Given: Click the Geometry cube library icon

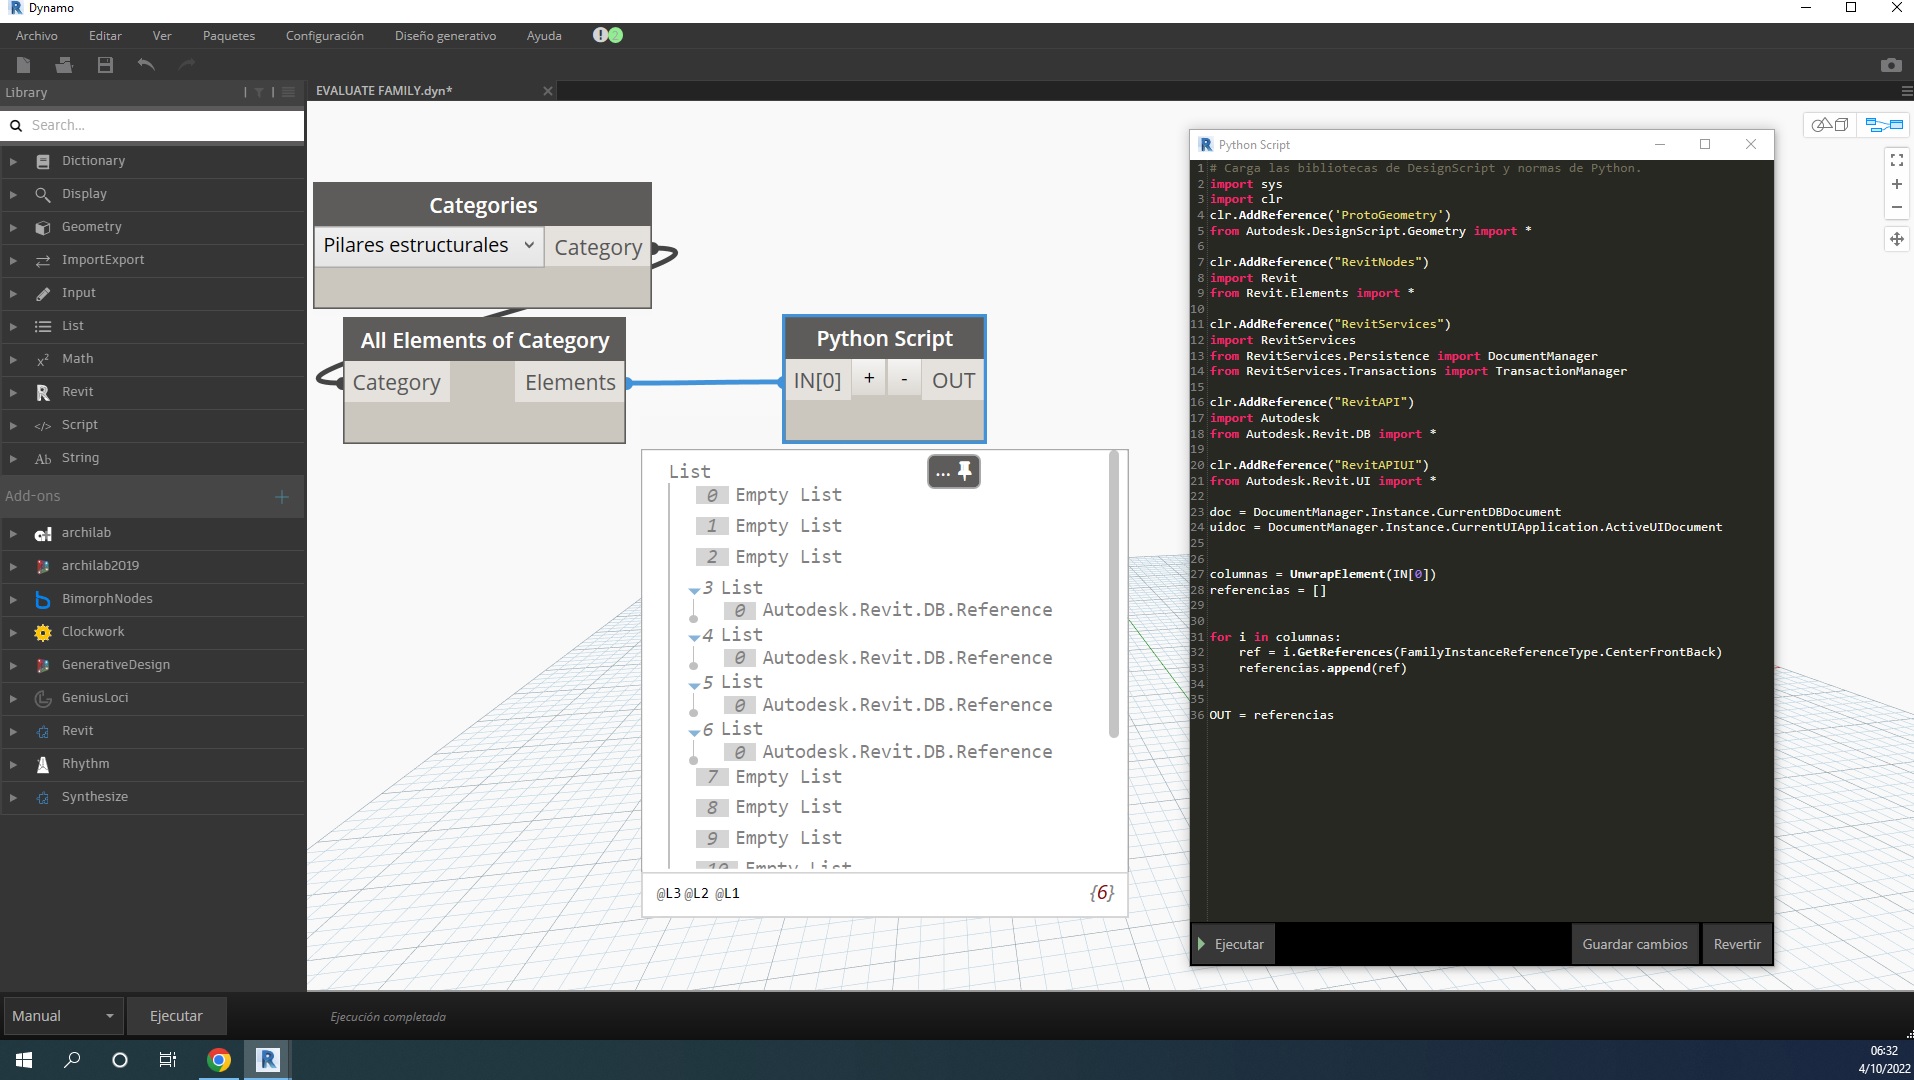Looking at the screenshot, I should pos(43,227).
